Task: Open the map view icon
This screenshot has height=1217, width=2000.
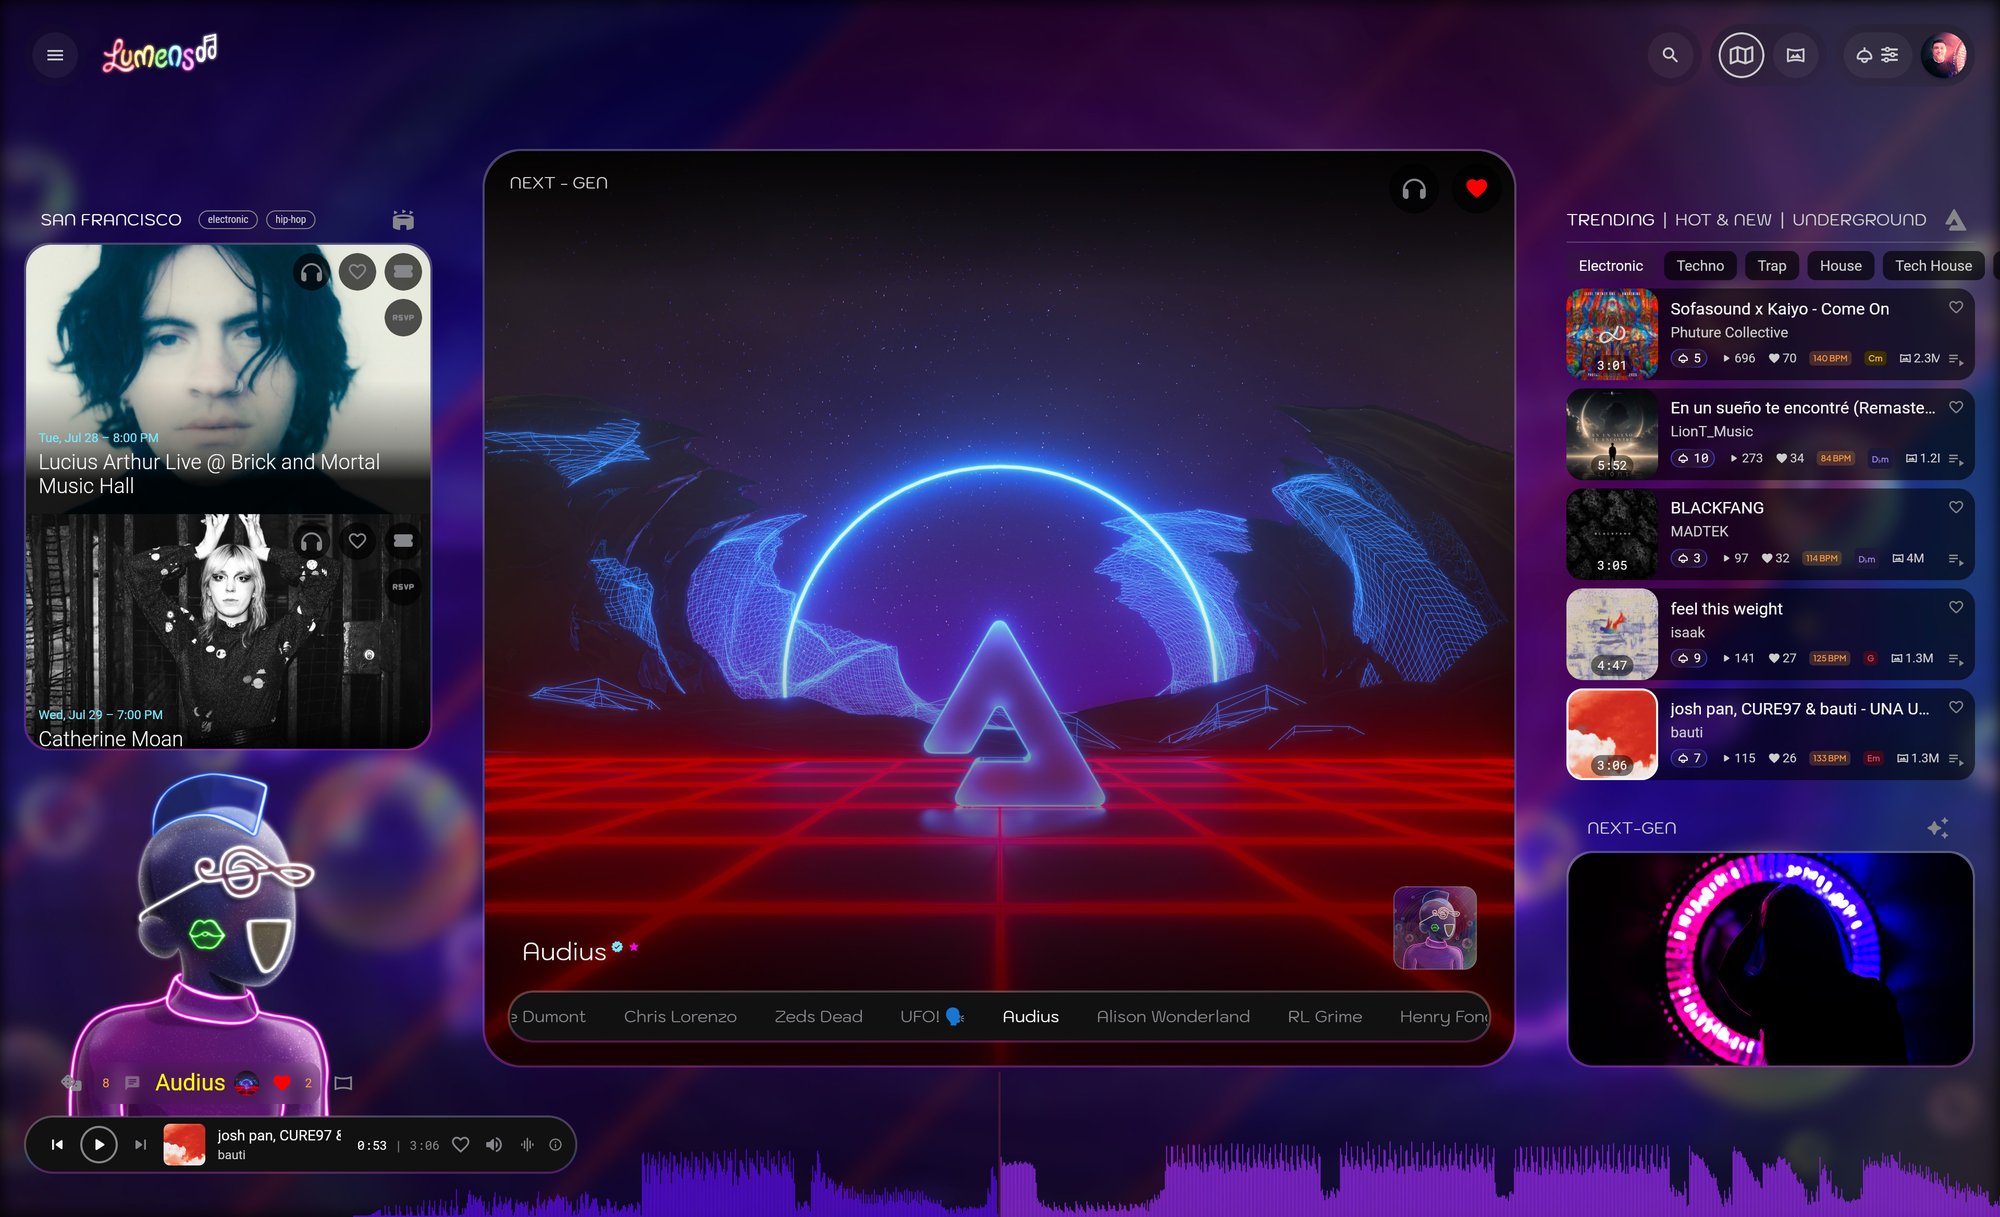Action: (1741, 56)
